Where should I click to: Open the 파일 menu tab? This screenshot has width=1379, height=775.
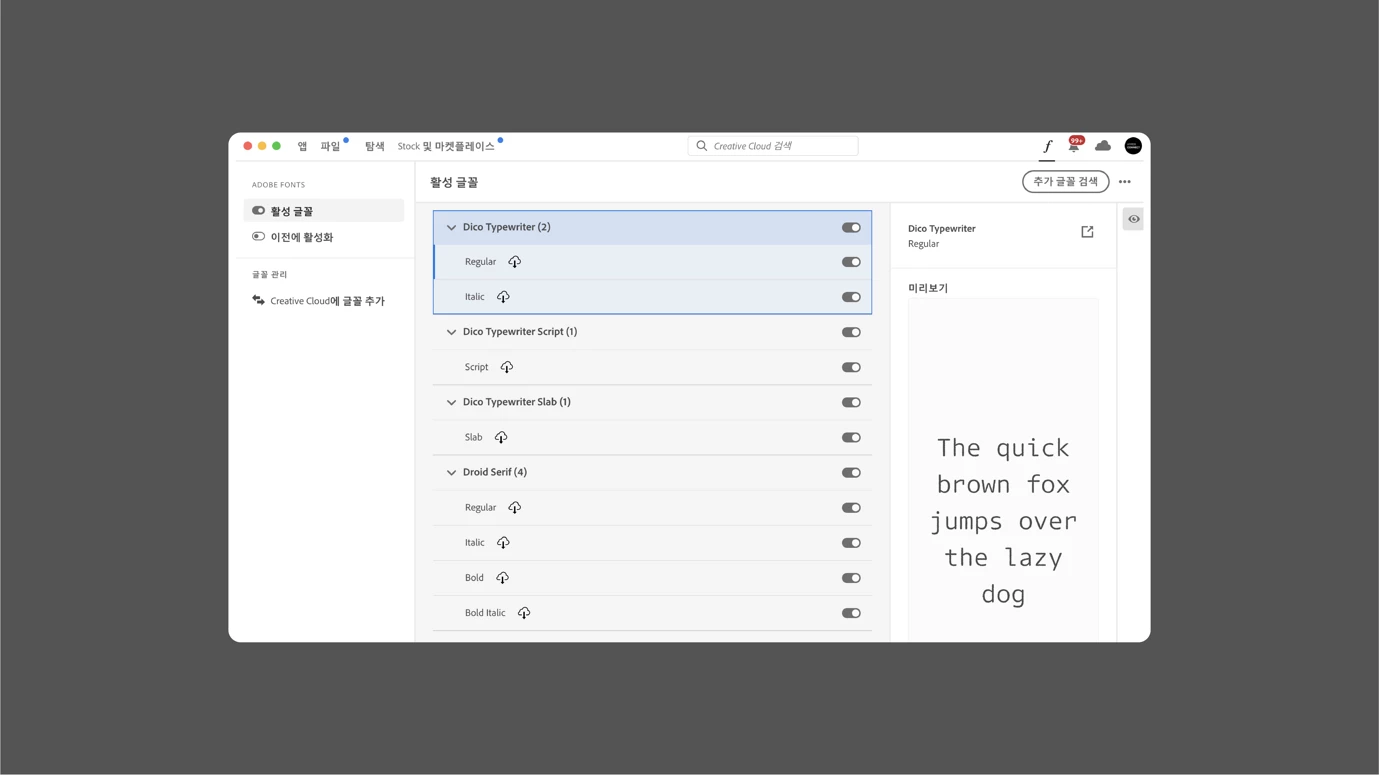pyautogui.click(x=331, y=146)
